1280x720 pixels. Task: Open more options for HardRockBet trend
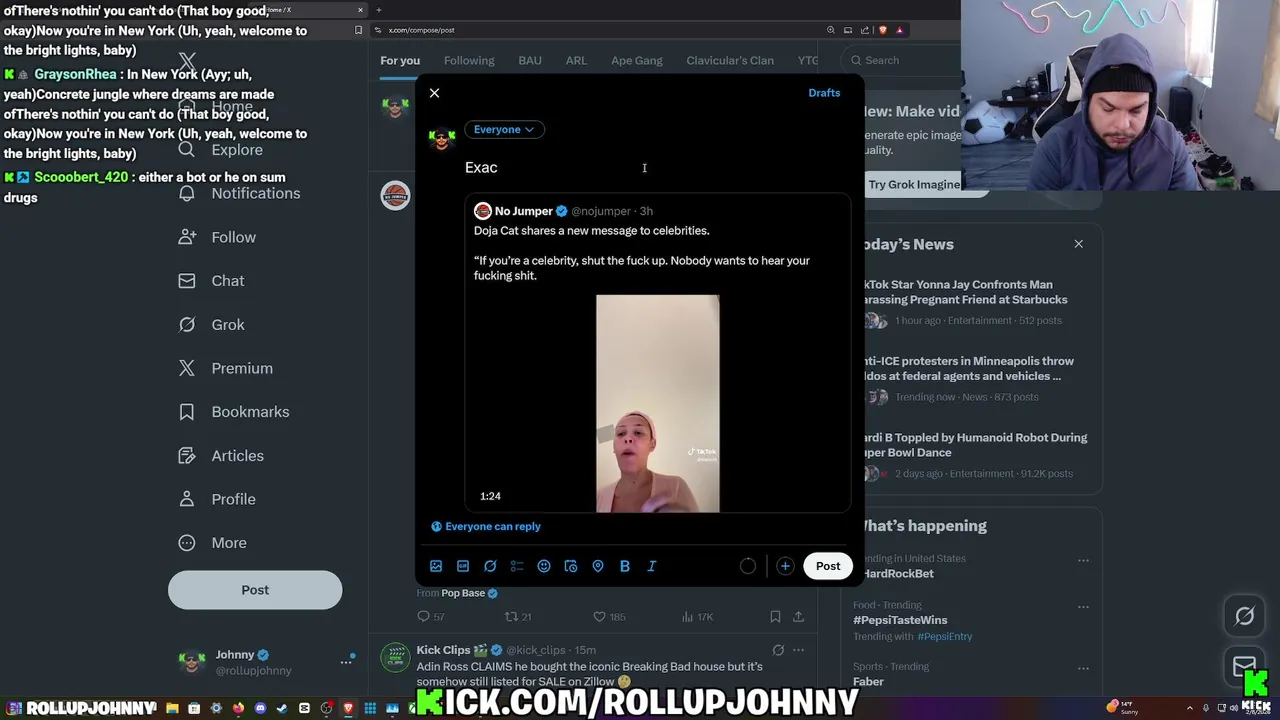(1083, 561)
